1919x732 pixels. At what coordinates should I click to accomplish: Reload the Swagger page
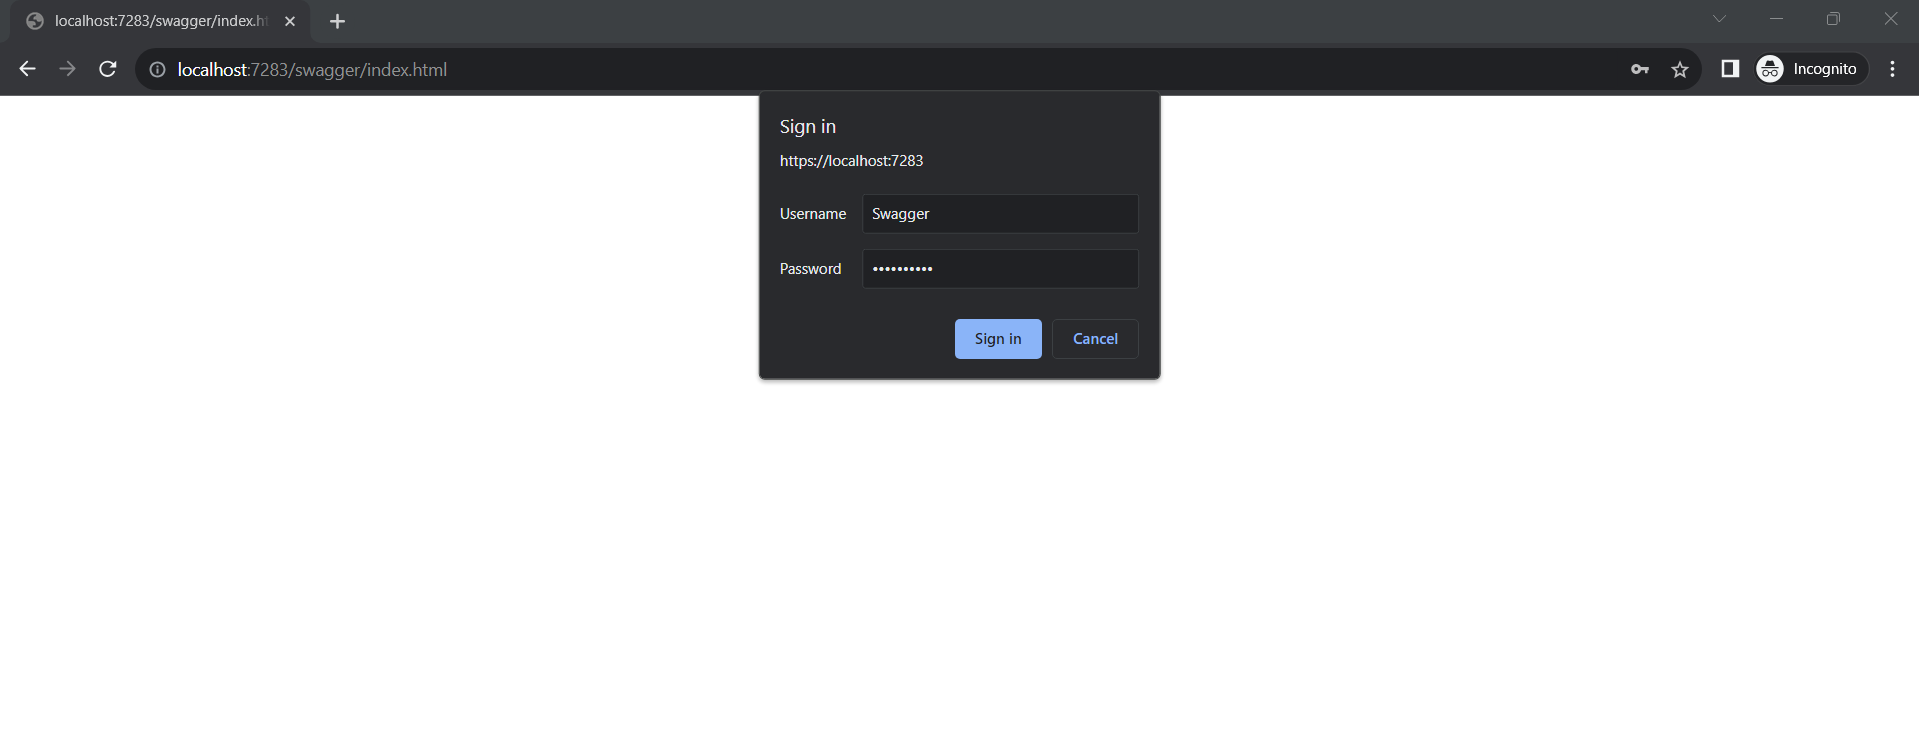pyautogui.click(x=108, y=69)
